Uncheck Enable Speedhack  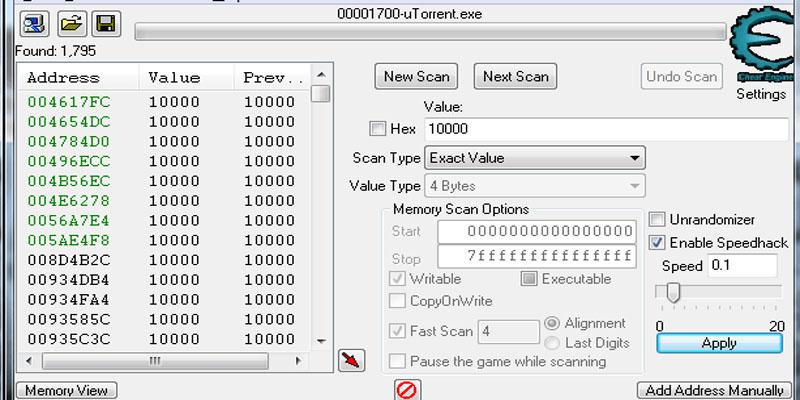point(657,243)
